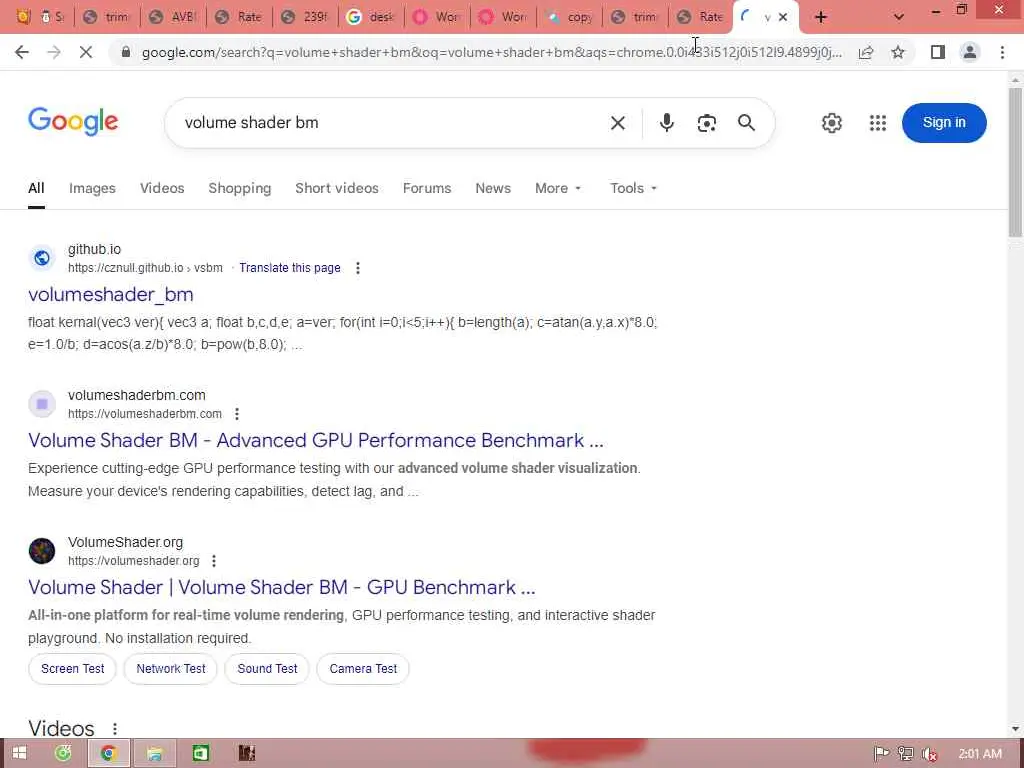Open the Chrome profile menu
The width and height of the screenshot is (1024, 768).
tap(970, 52)
